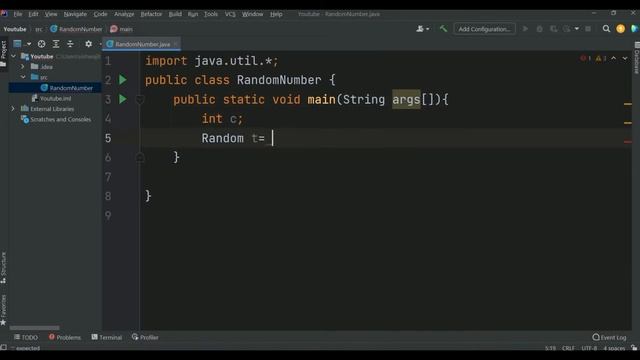
Task: Click the src breadcrumb in navigation bar
Action: click(x=39, y=29)
